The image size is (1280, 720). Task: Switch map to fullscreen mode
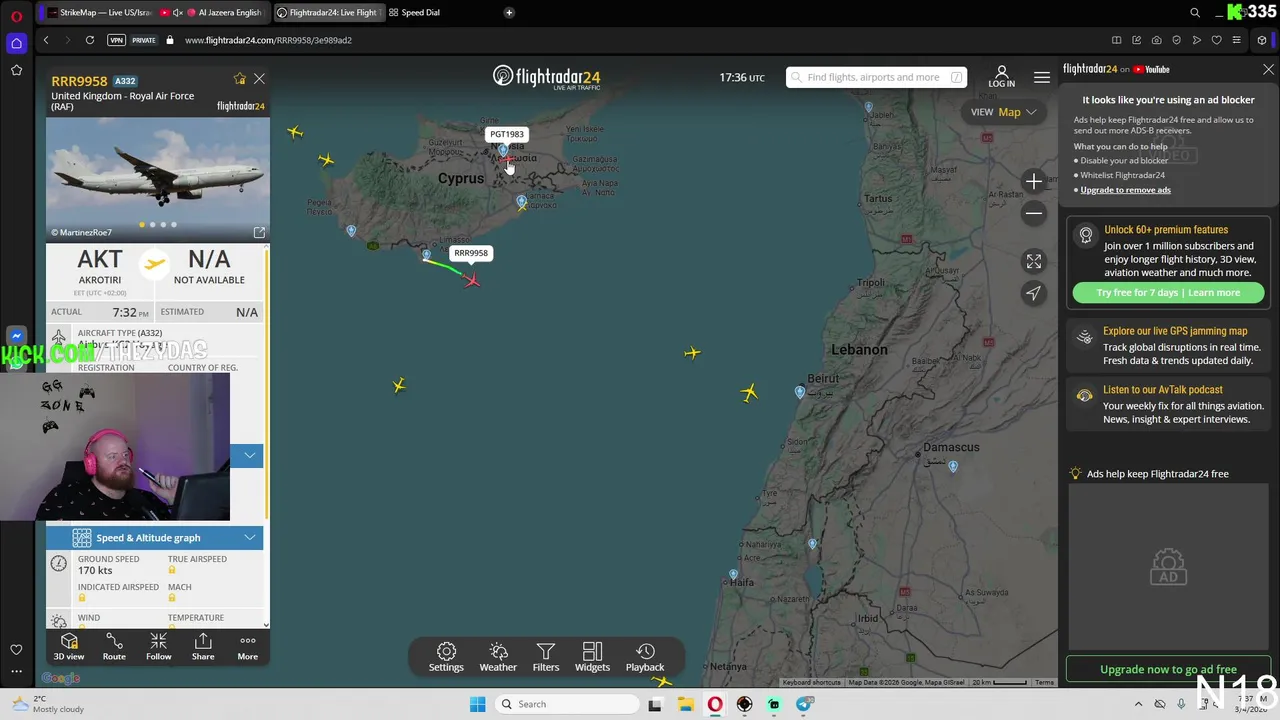click(x=1034, y=261)
